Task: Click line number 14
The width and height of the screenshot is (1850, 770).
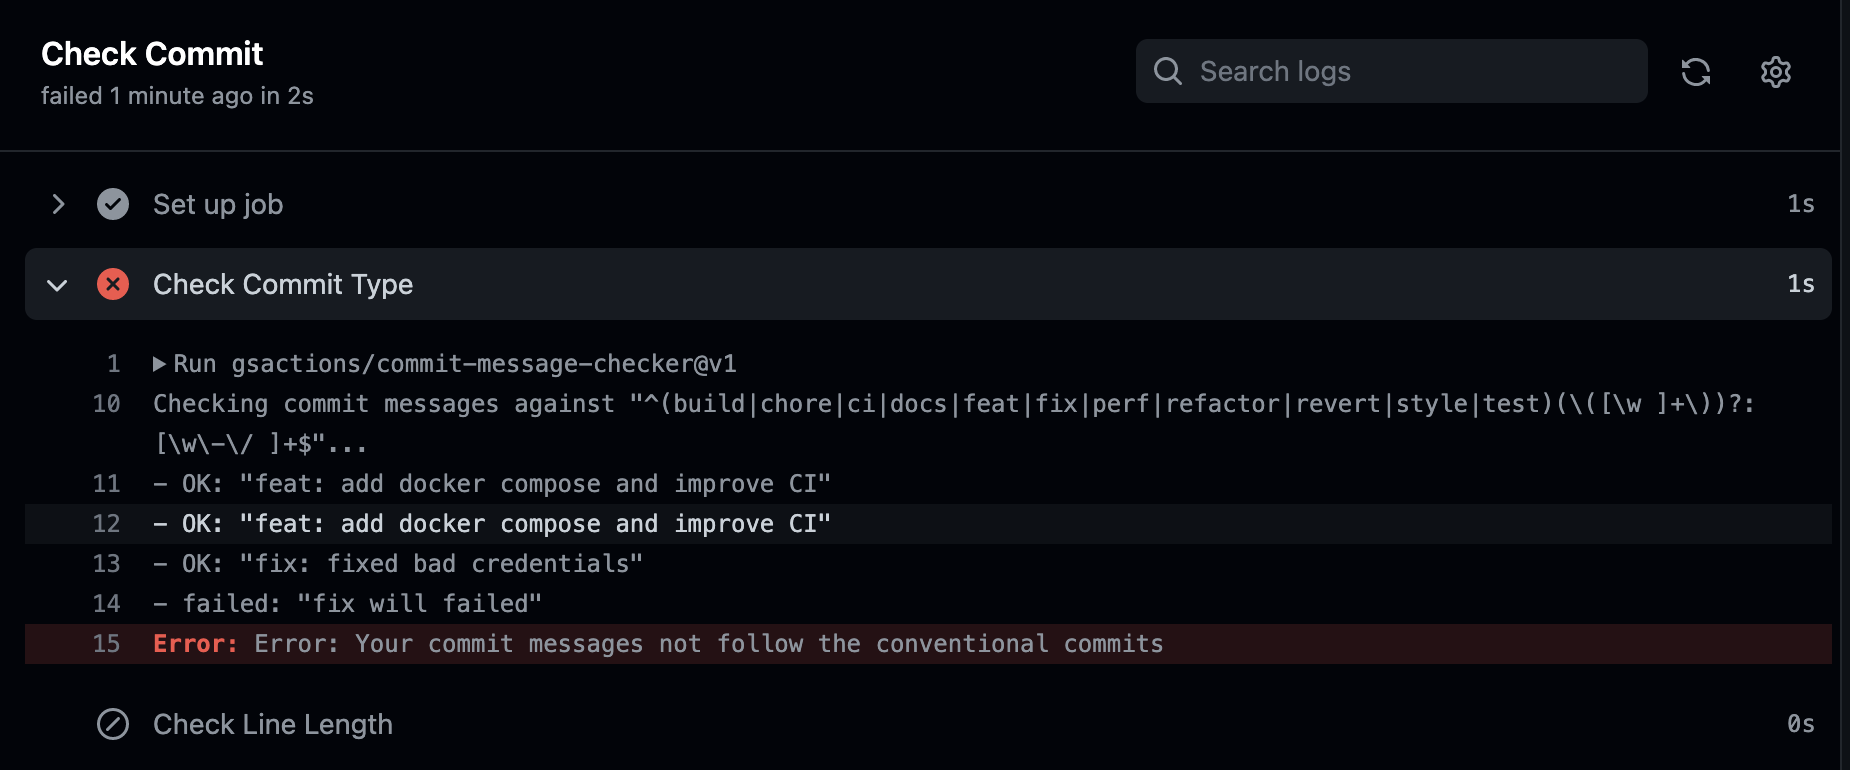Action: tap(106, 603)
